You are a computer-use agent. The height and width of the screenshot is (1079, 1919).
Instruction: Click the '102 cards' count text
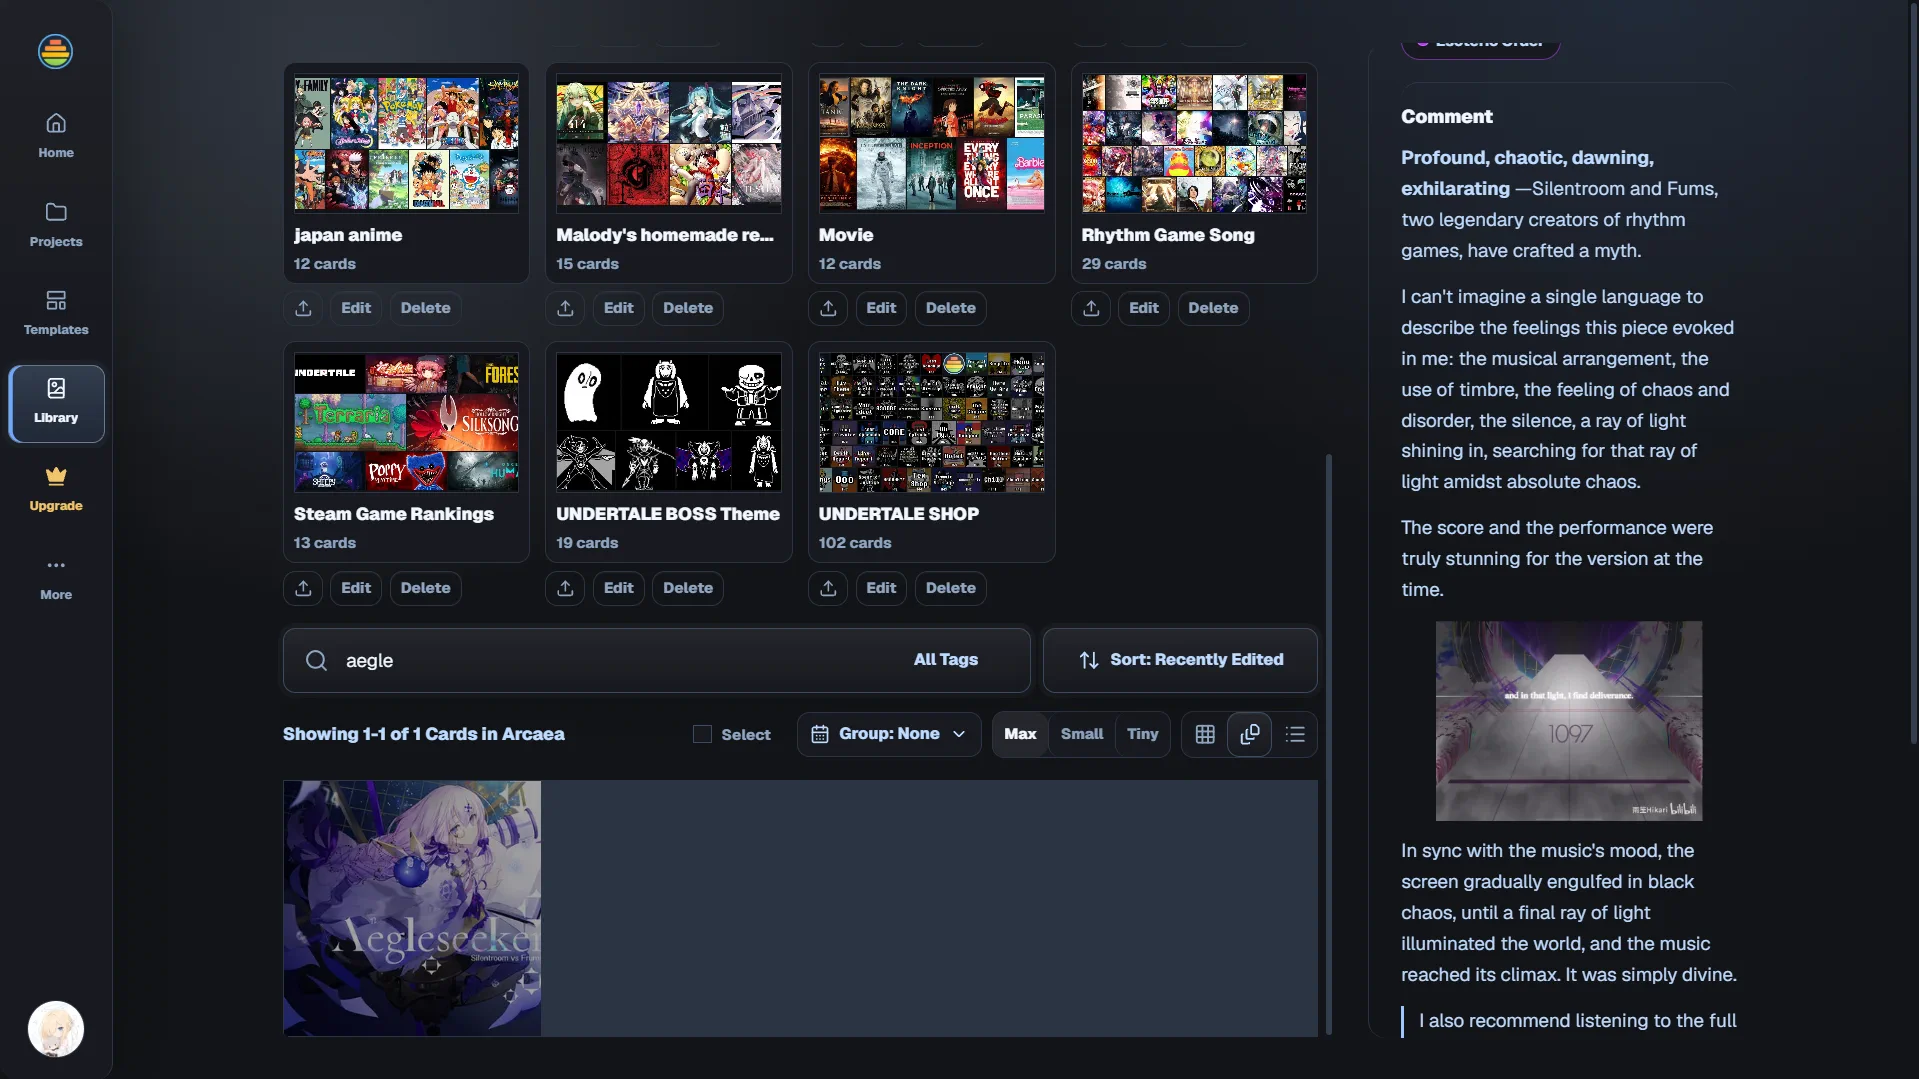click(855, 543)
